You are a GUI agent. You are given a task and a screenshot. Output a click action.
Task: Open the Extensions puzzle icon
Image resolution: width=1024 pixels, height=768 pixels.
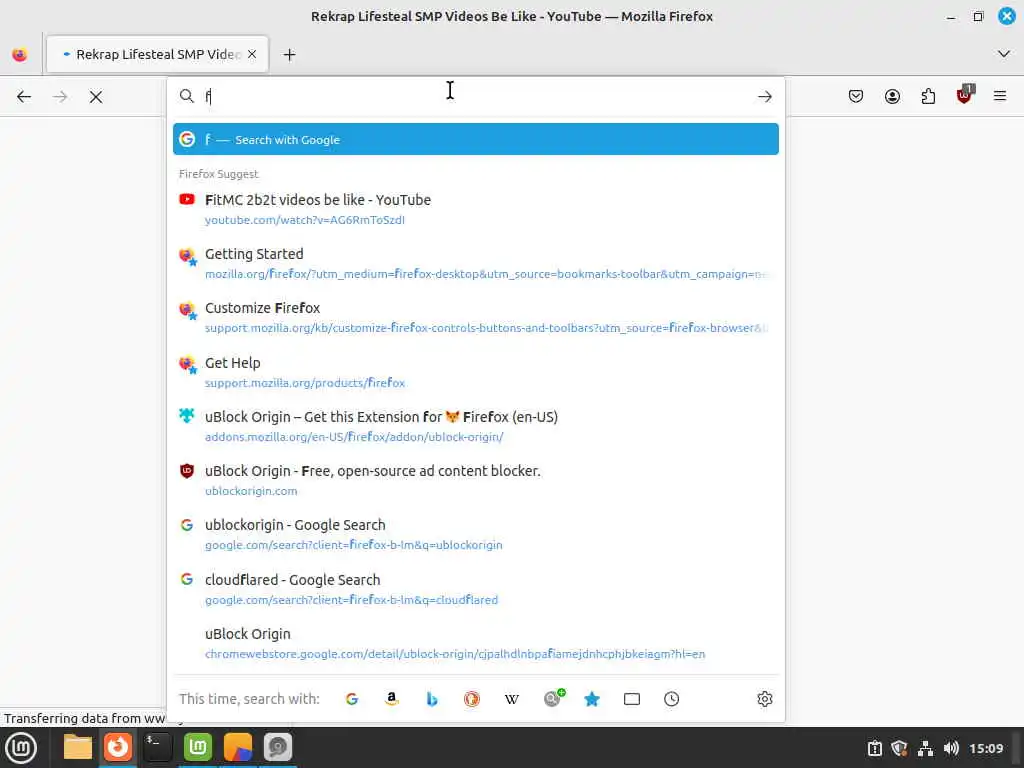[x=928, y=97]
